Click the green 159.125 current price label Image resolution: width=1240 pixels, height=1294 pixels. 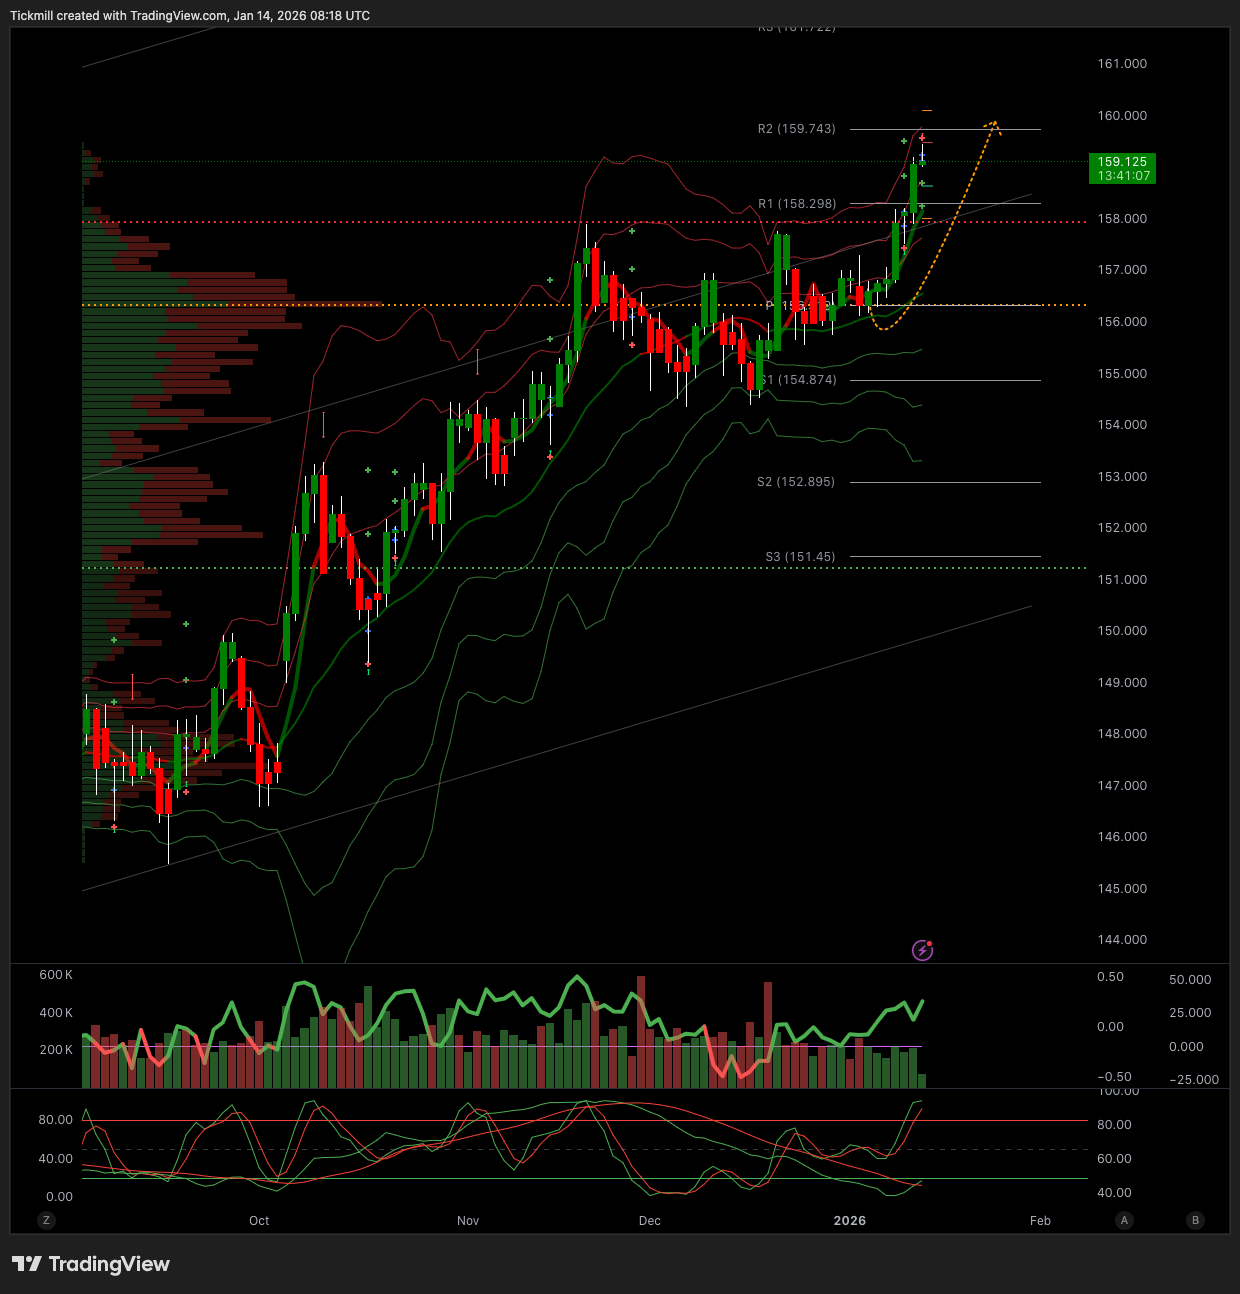[1122, 168]
